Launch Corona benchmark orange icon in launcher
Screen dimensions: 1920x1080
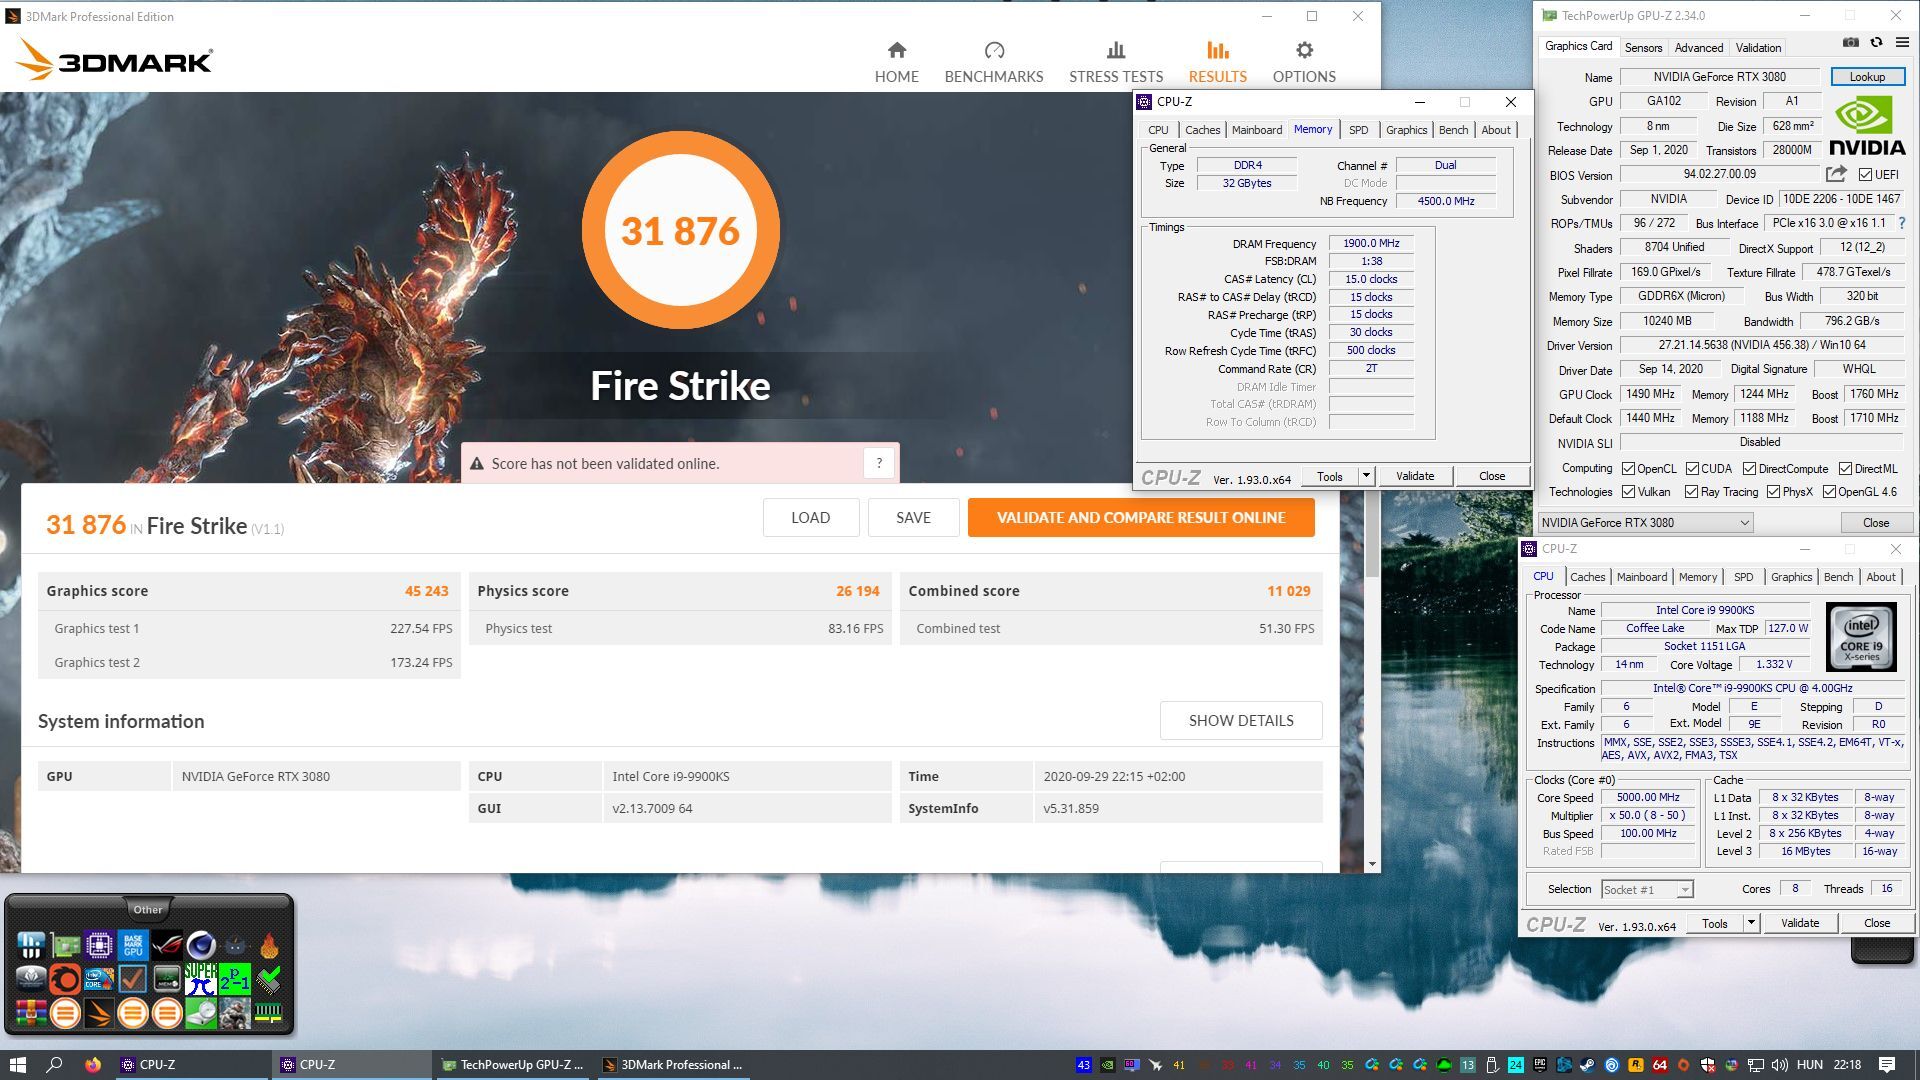[65, 979]
